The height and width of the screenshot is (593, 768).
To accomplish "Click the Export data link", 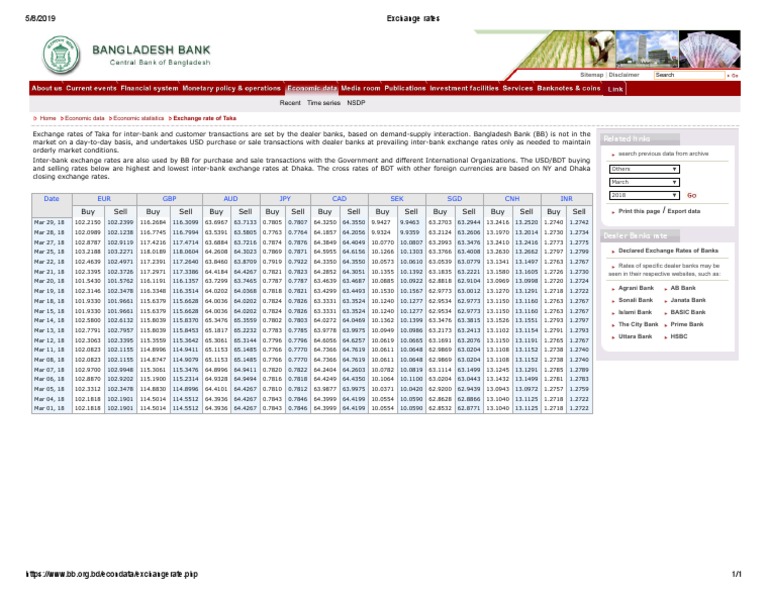I will click(x=684, y=211).
